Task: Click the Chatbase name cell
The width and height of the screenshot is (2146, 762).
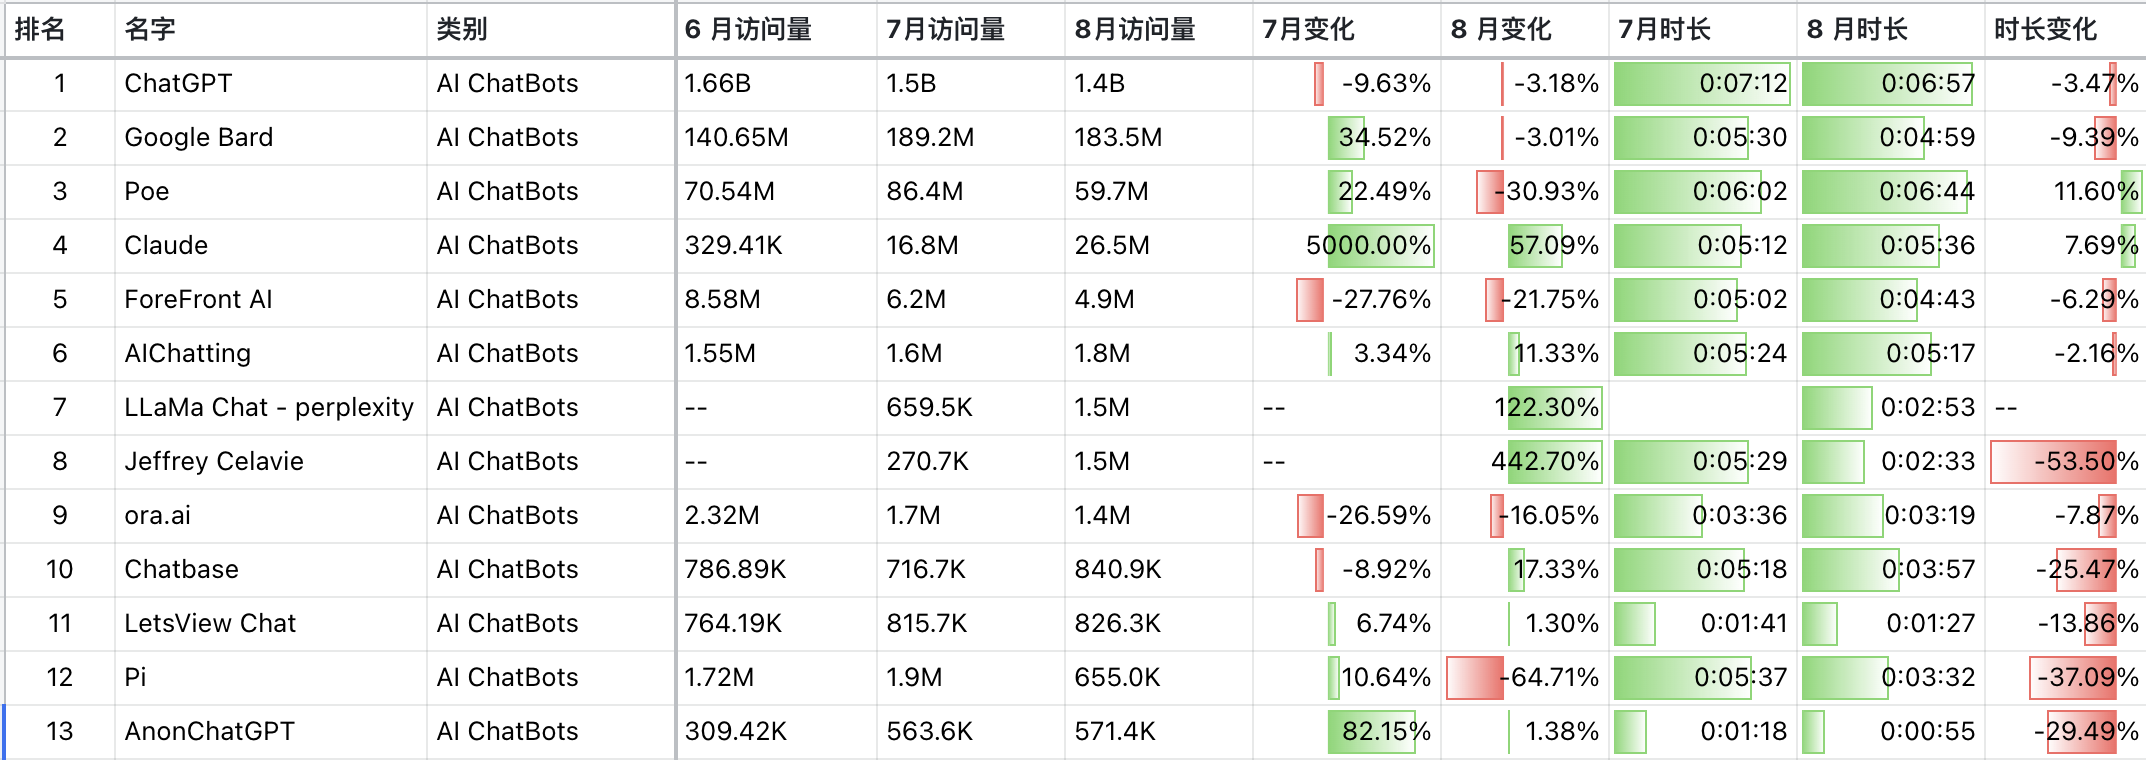Action: [x=271, y=570]
